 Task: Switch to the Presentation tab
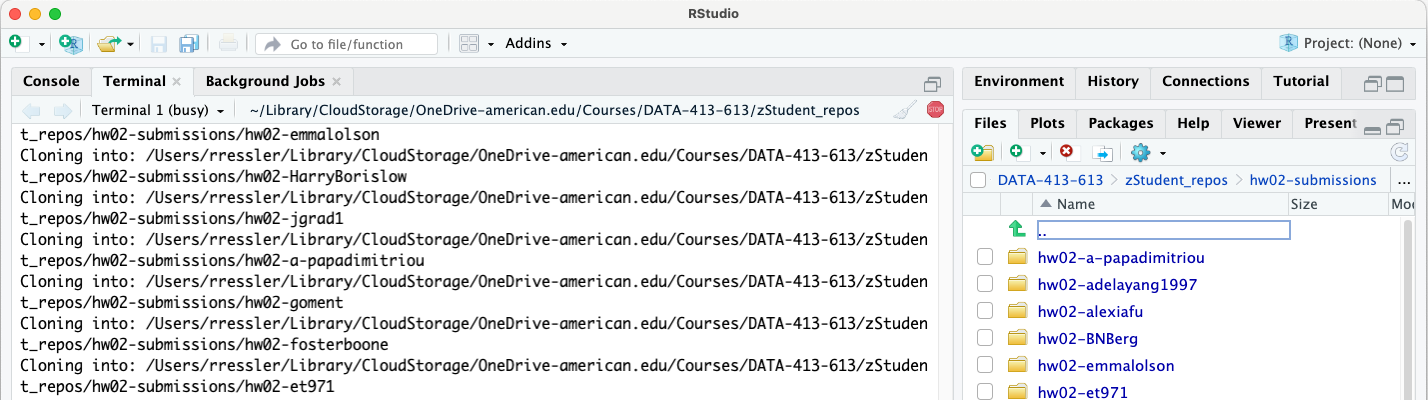[x=1330, y=123]
